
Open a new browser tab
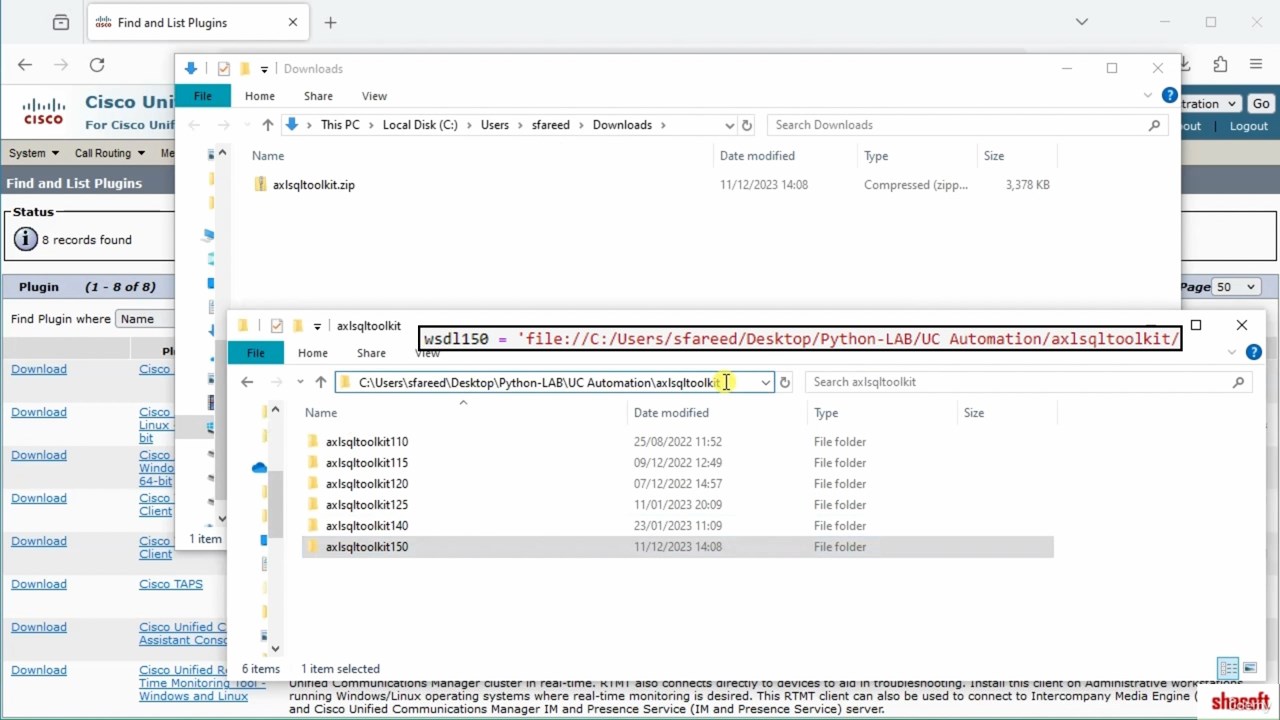(330, 22)
